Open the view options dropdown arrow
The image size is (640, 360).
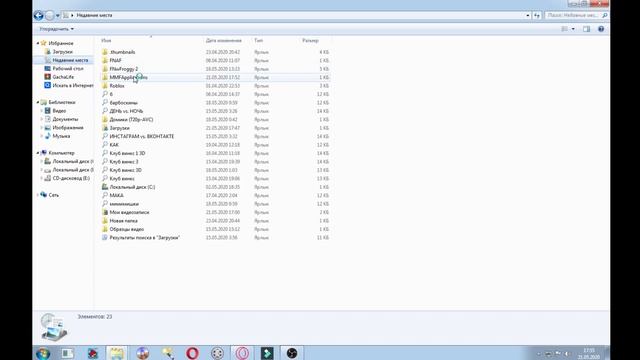point(573,29)
